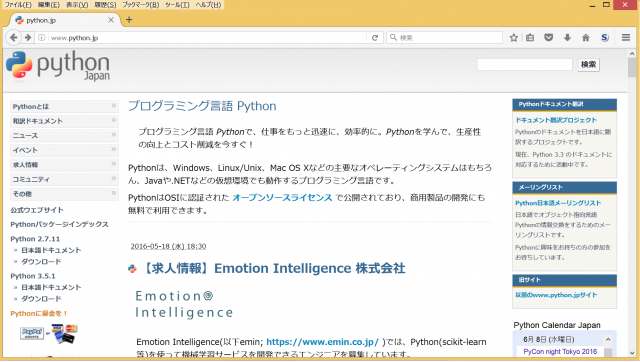Save page to Pocket icon

pyautogui.click(x=549, y=38)
